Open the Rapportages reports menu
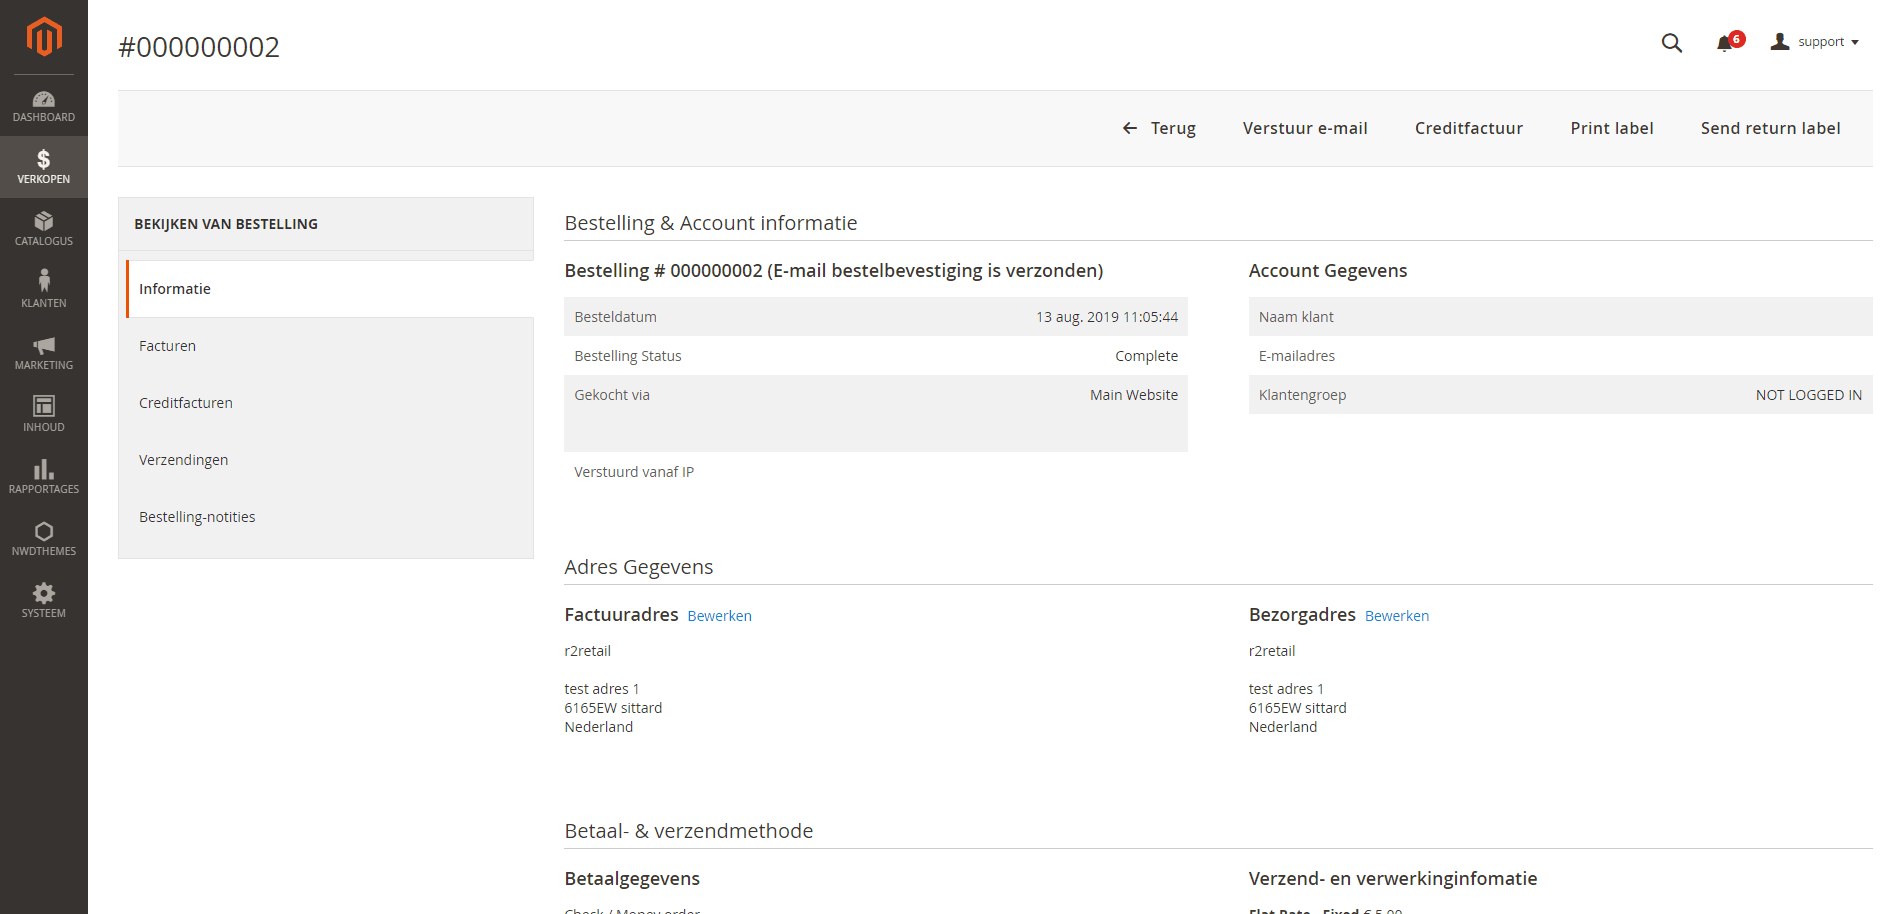Screen dimensions: 1898x914 coord(44,477)
